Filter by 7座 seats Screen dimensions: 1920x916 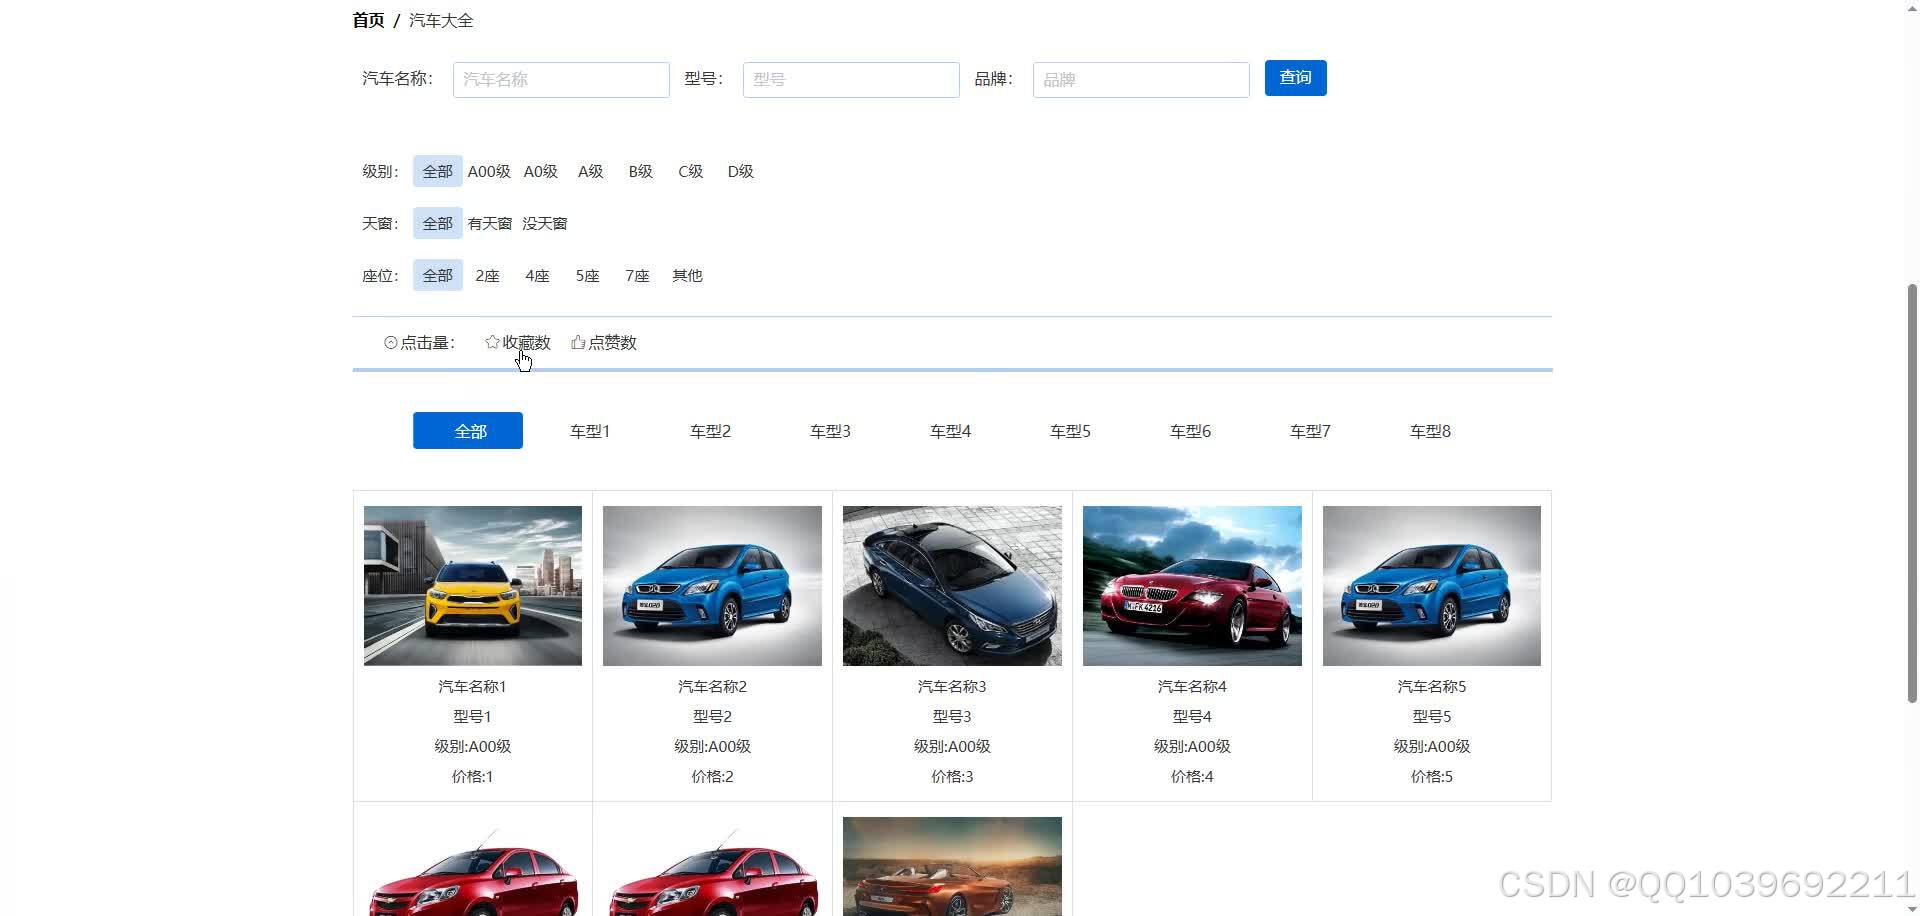pyautogui.click(x=637, y=275)
